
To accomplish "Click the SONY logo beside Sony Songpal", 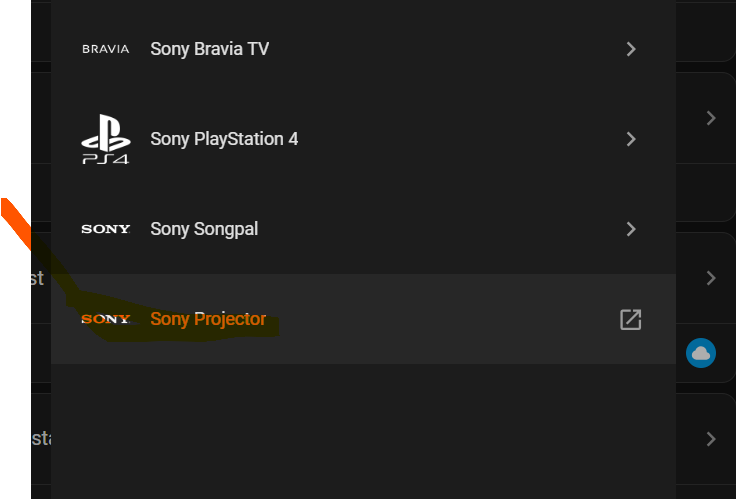I will pyautogui.click(x=105, y=229).
